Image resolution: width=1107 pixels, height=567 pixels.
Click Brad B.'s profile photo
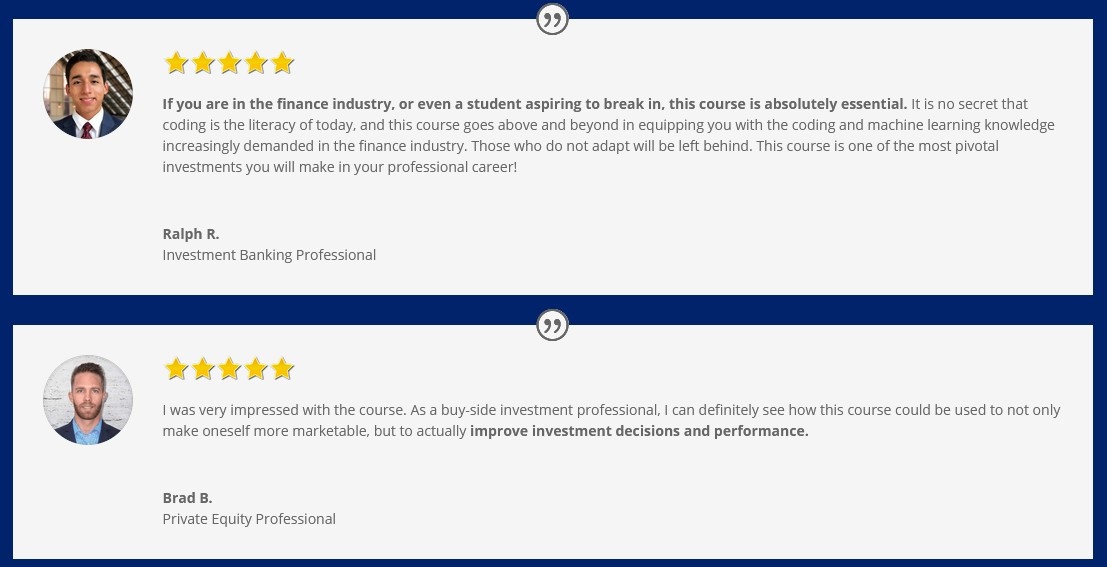click(88, 400)
